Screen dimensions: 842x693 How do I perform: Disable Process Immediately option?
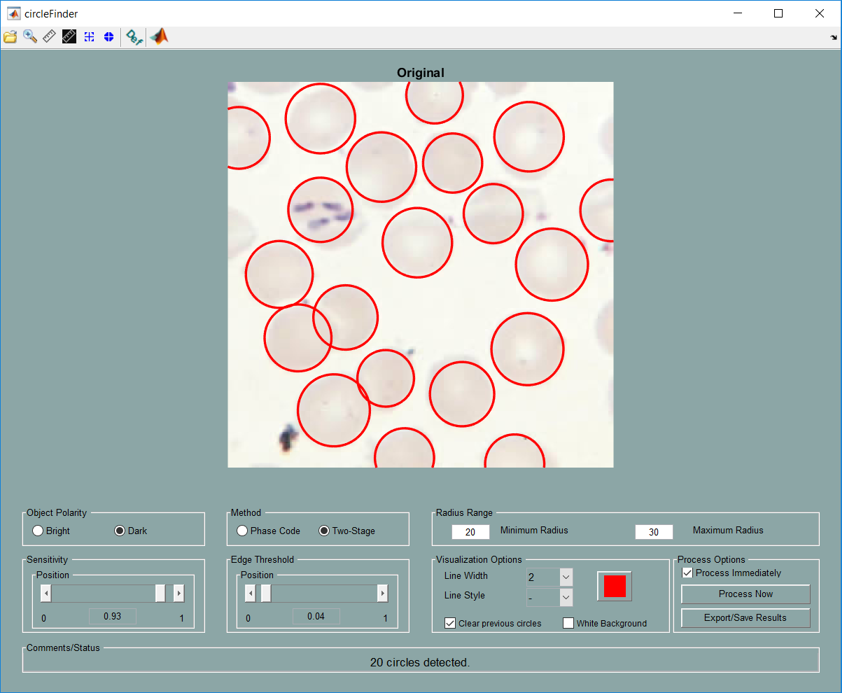(687, 573)
